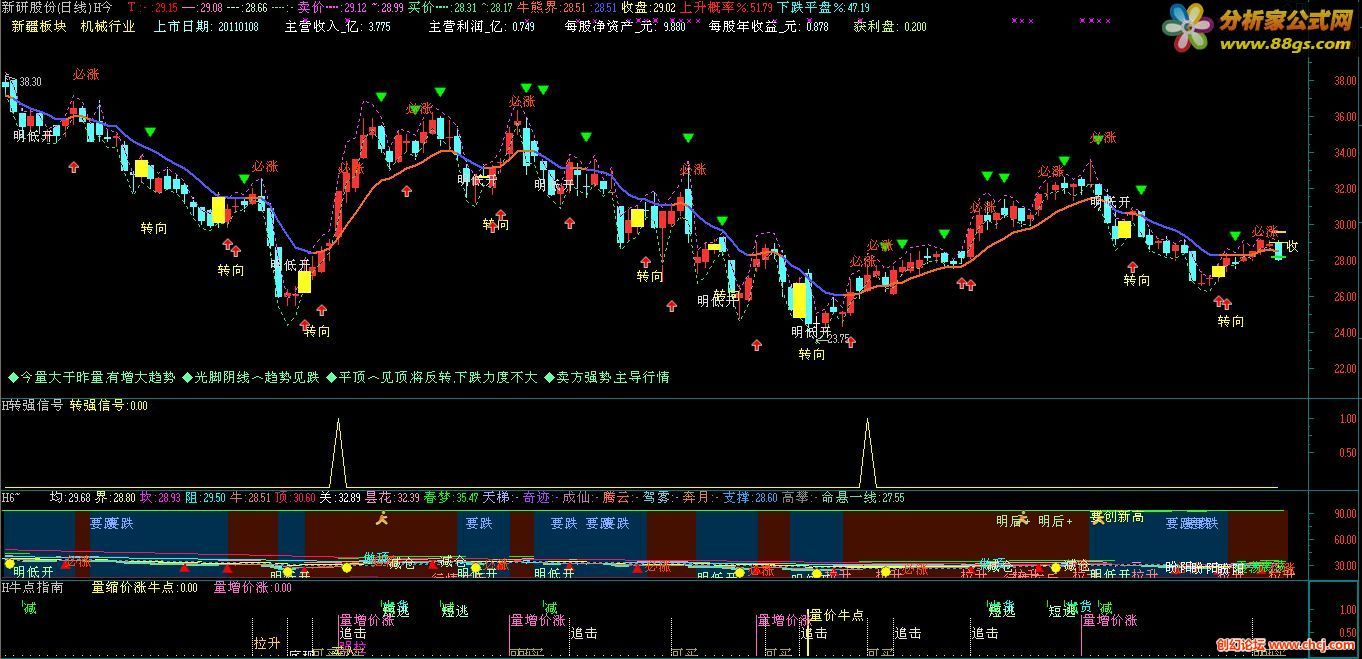This screenshot has width=1362, height=659.
Task: Click the 买价 label in header
Action: [421, 7]
